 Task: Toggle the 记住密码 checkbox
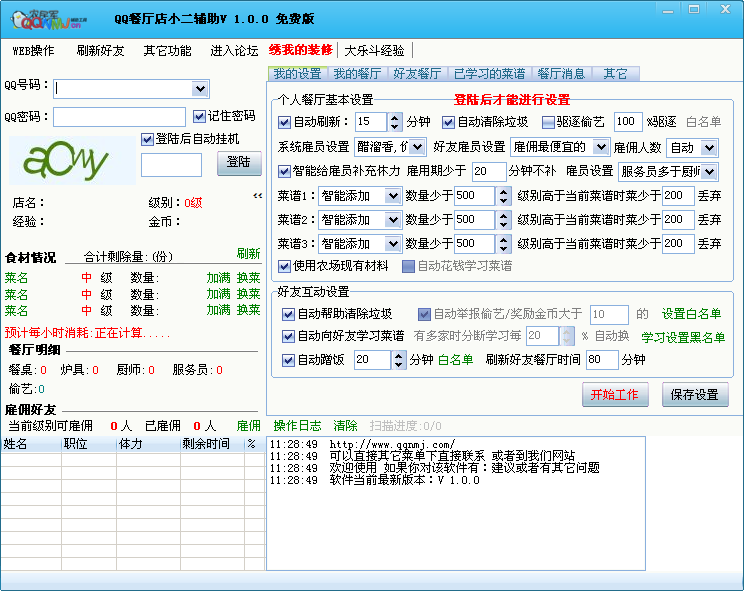200,116
